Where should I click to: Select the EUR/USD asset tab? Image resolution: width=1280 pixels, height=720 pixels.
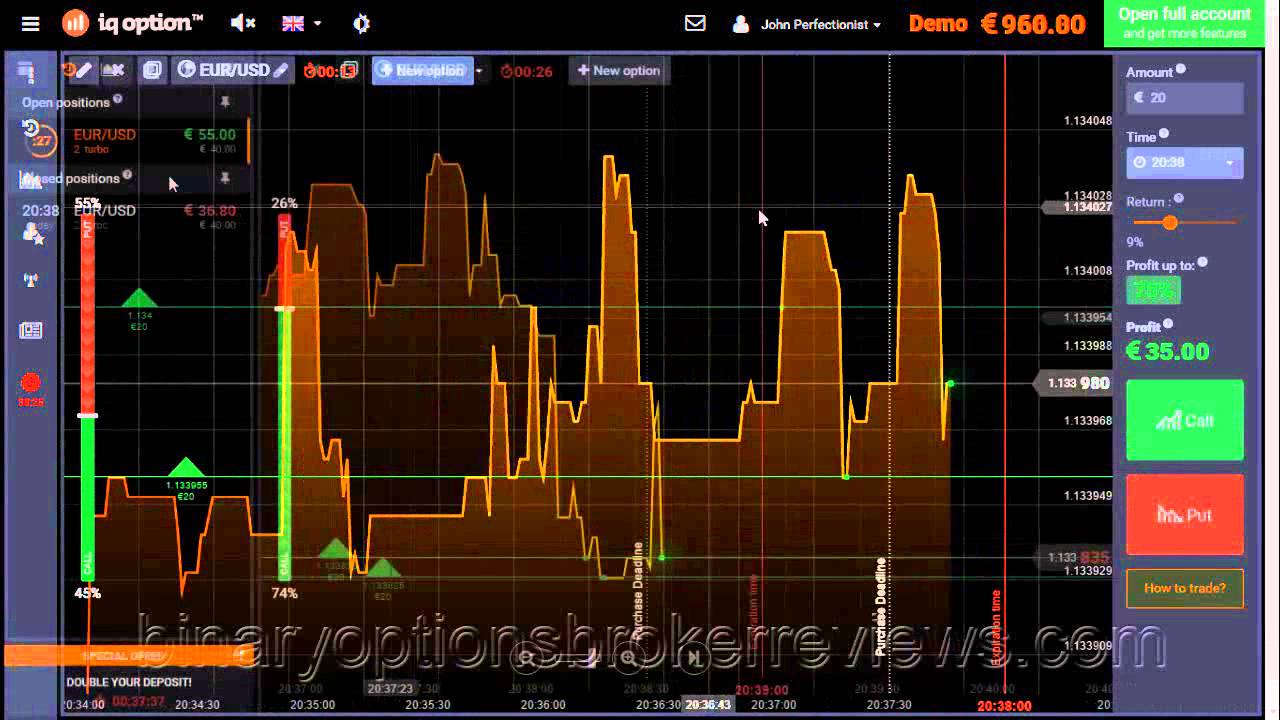(232, 70)
